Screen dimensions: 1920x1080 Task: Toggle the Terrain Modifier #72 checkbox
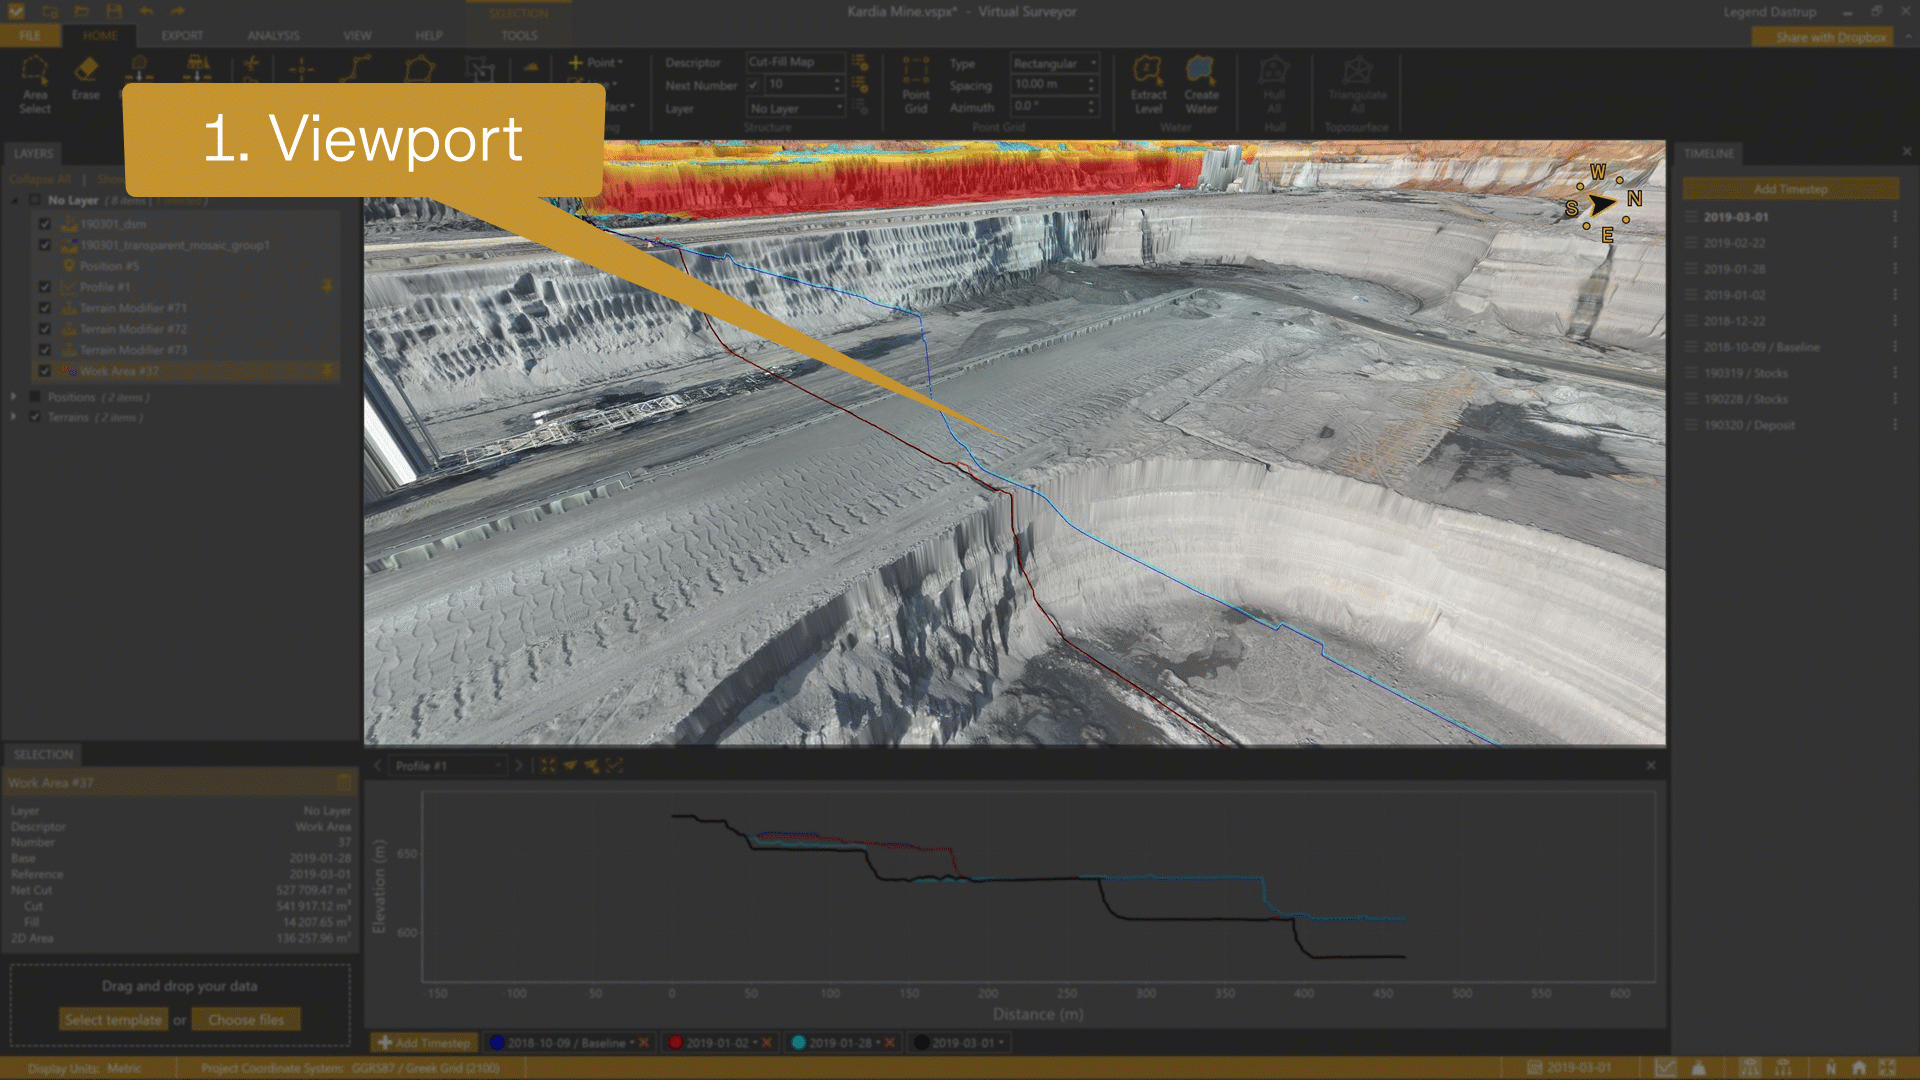[45, 329]
